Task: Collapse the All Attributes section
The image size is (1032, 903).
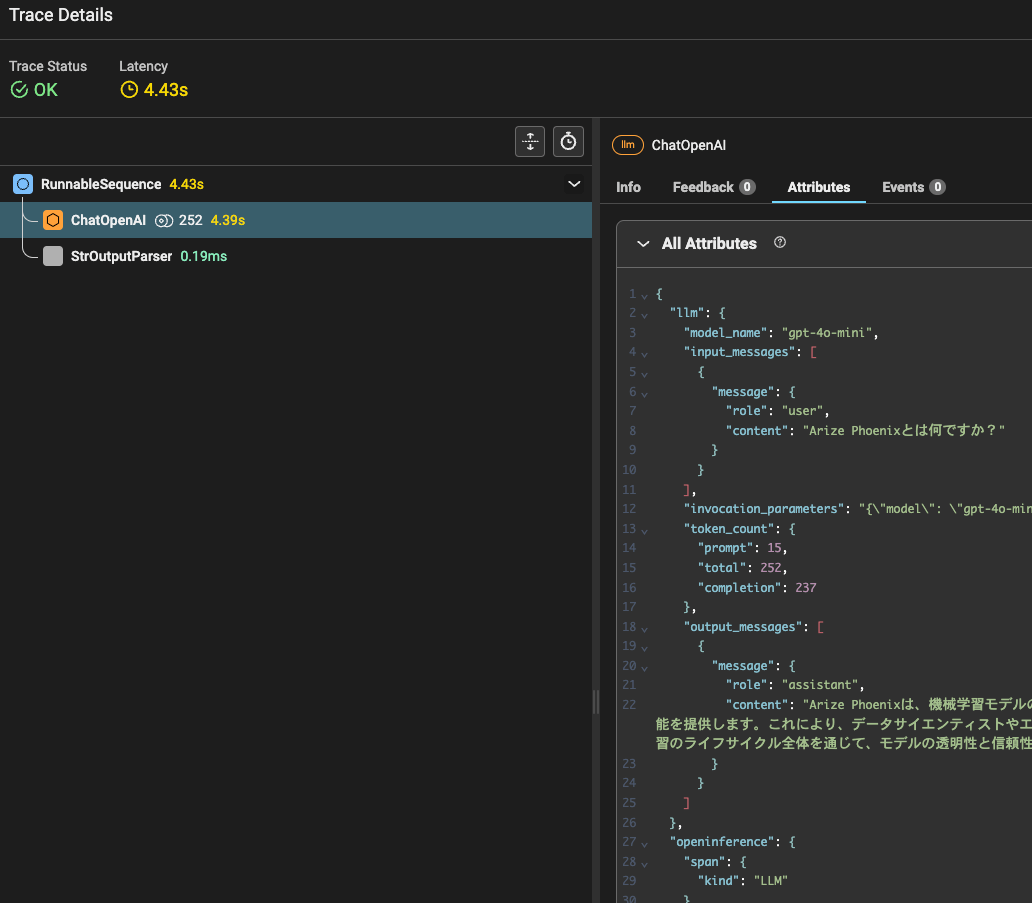Action: [642, 244]
